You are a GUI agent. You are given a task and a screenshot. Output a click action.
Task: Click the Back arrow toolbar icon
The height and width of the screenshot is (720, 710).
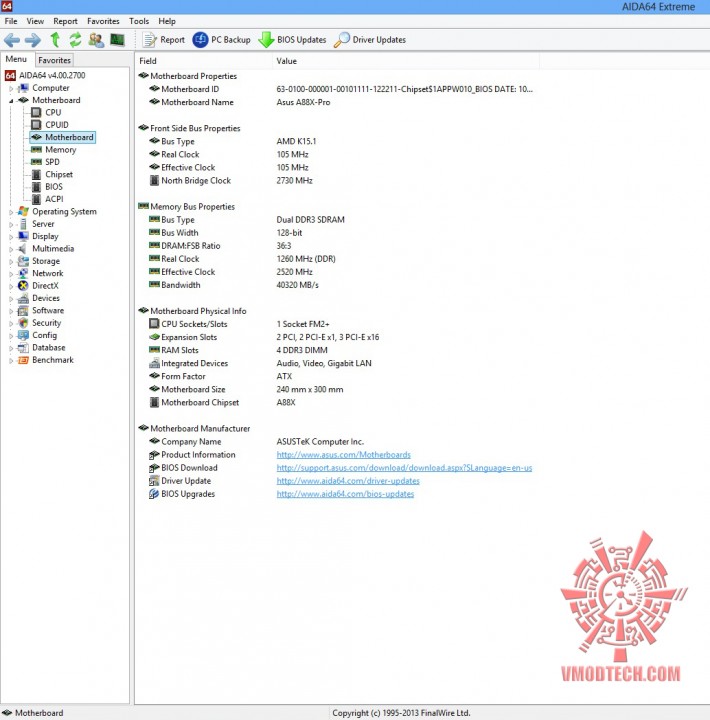[x=12, y=40]
